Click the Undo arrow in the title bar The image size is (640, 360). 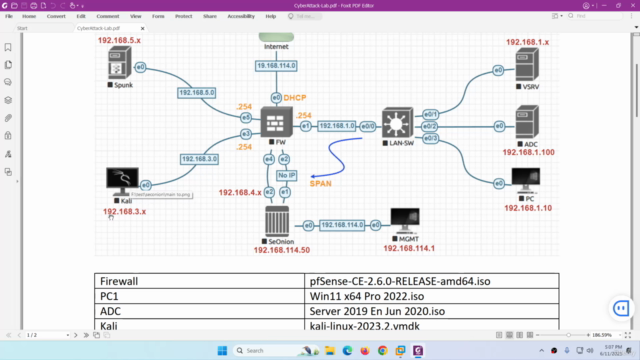pyautogui.click(x=53, y=6)
